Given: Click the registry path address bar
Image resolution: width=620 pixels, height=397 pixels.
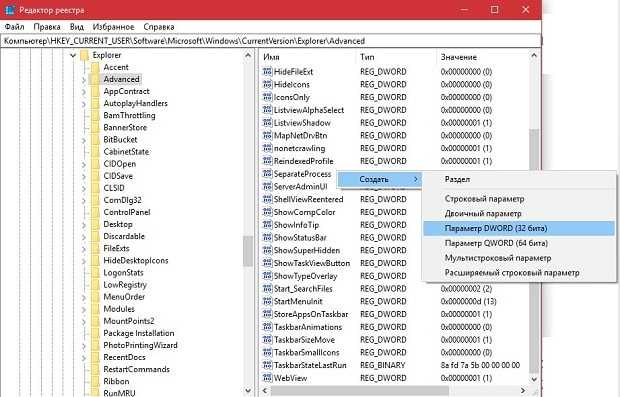Looking at the screenshot, I should tap(271, 41).
